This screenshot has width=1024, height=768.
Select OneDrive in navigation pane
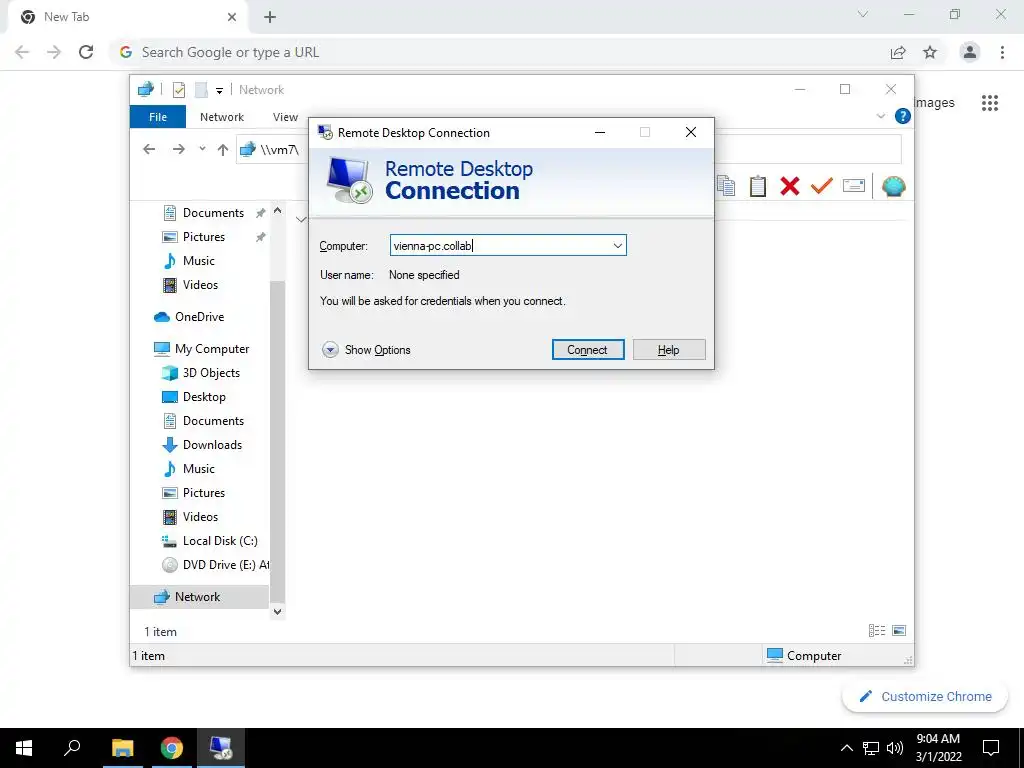(199, 317)
